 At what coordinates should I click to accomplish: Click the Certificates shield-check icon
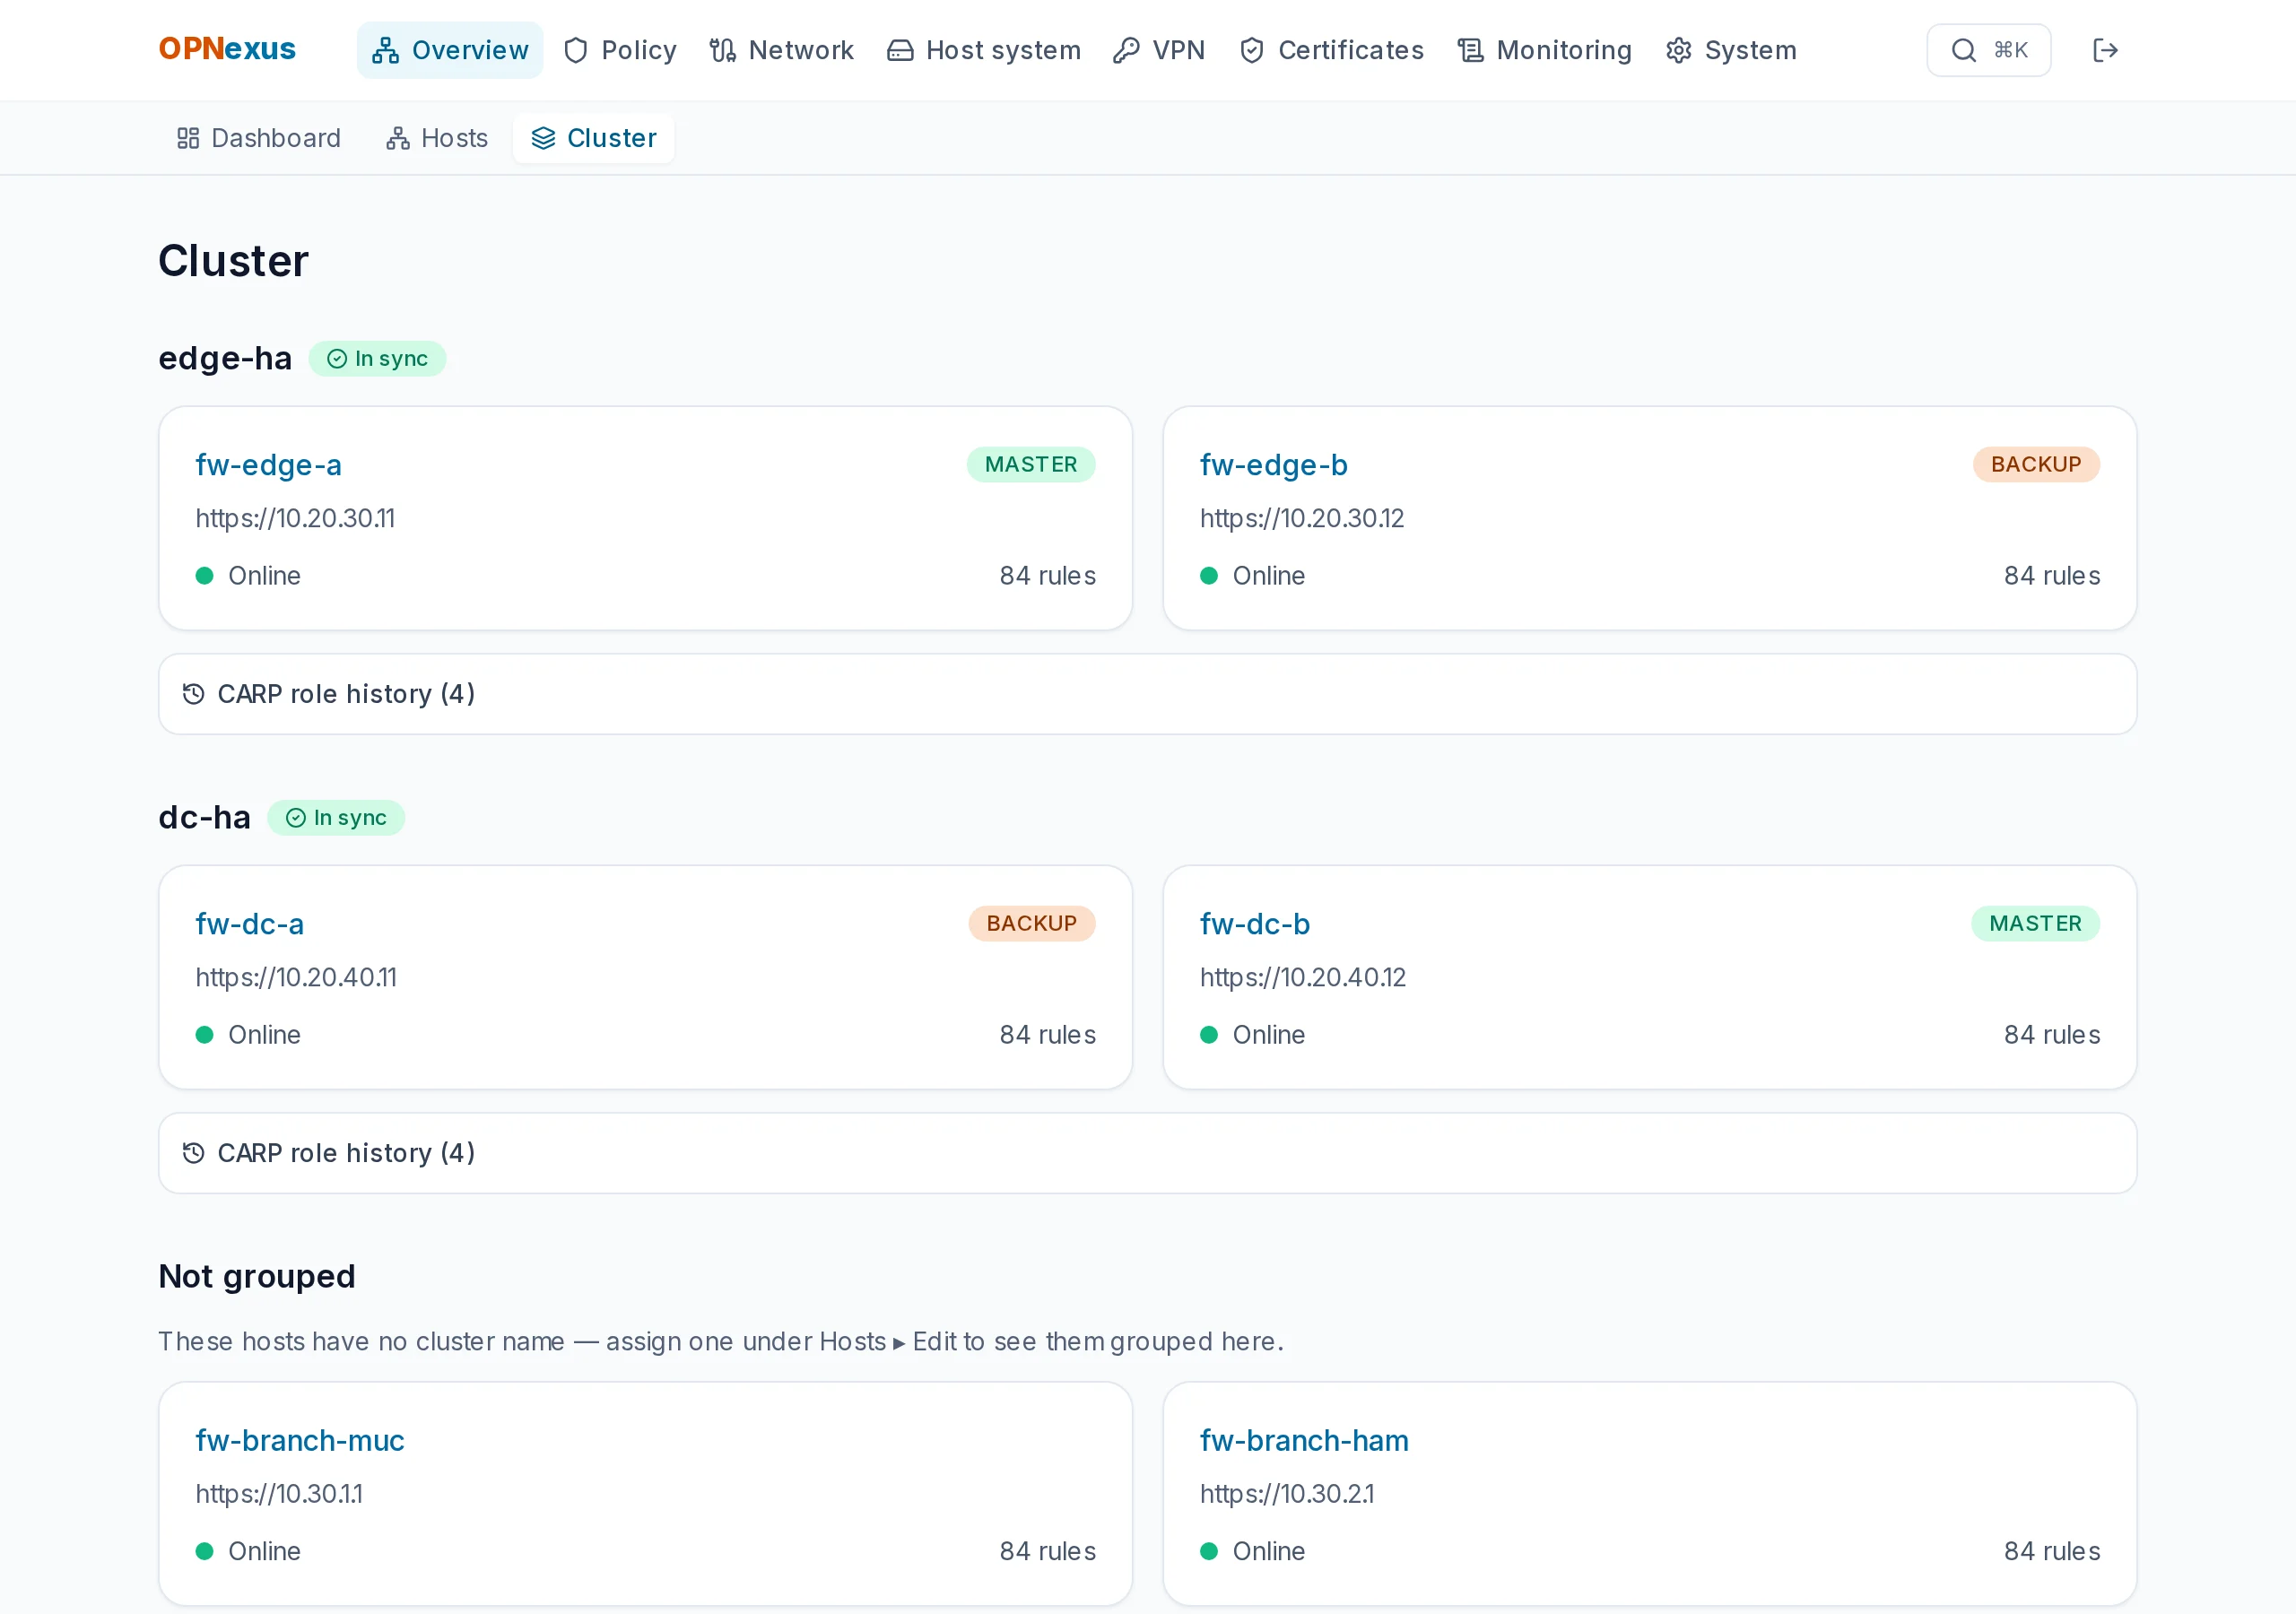tap(1252, 50)
